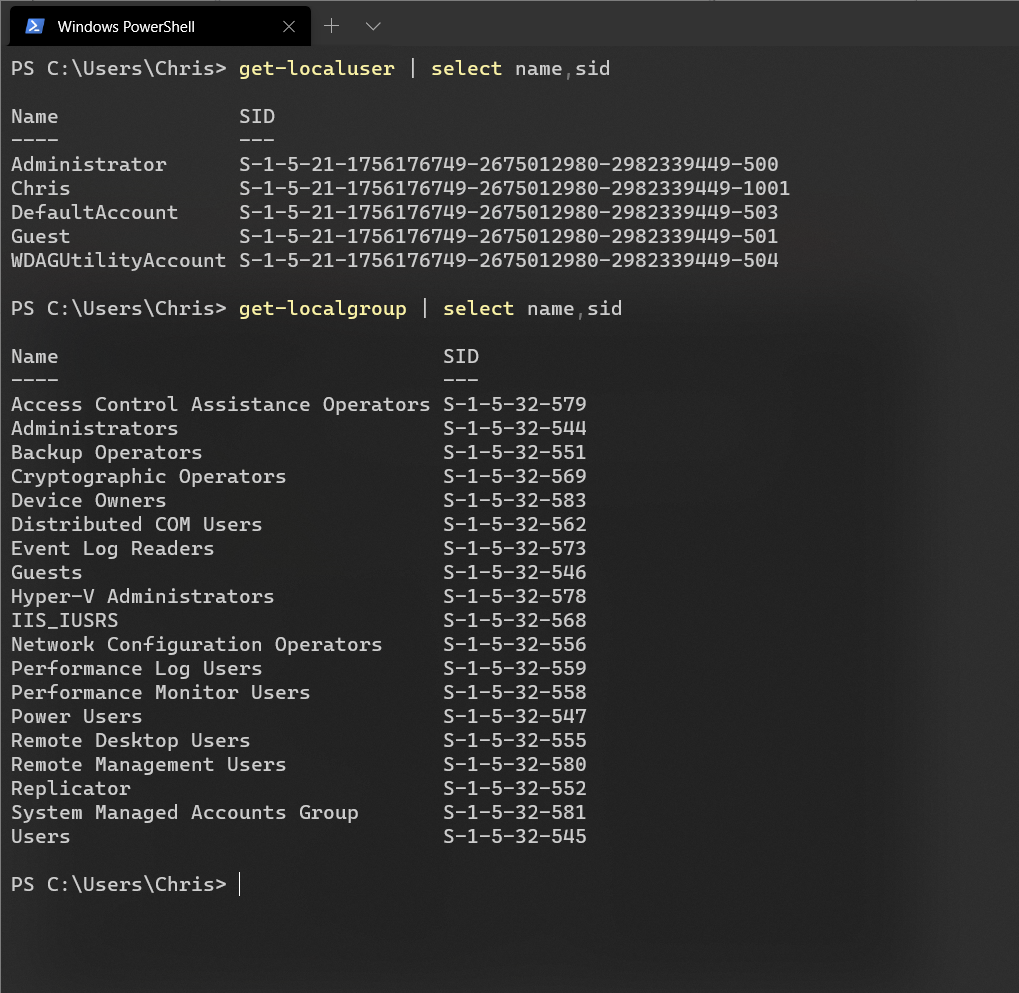Click the Backup Operators group name
Screen dimensions: 1019x993
pyautogui.click(x=107, y=453)
